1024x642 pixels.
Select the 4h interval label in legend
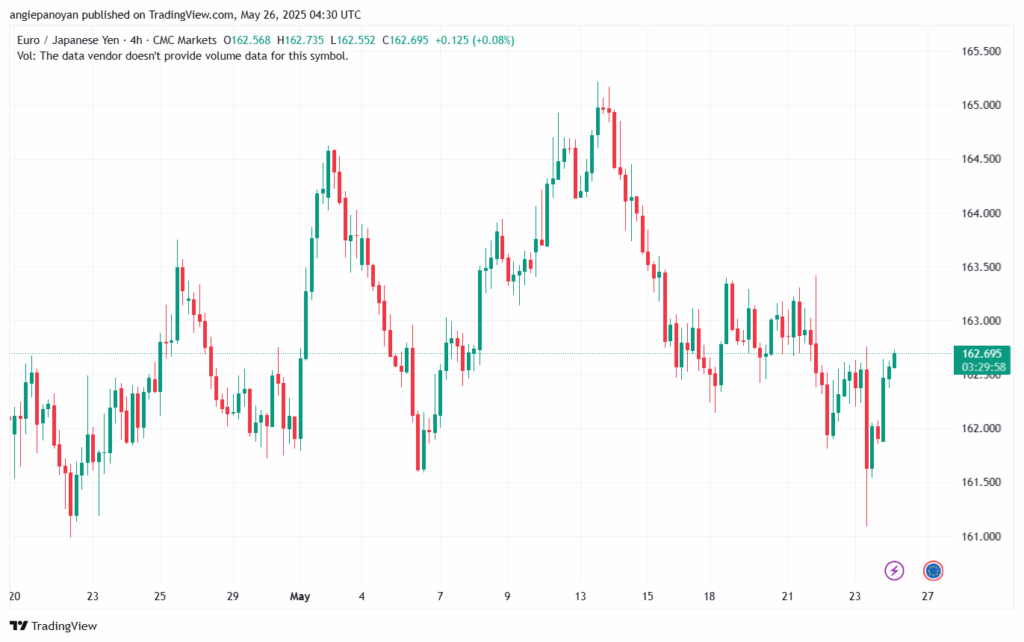(x=138, y=40)
